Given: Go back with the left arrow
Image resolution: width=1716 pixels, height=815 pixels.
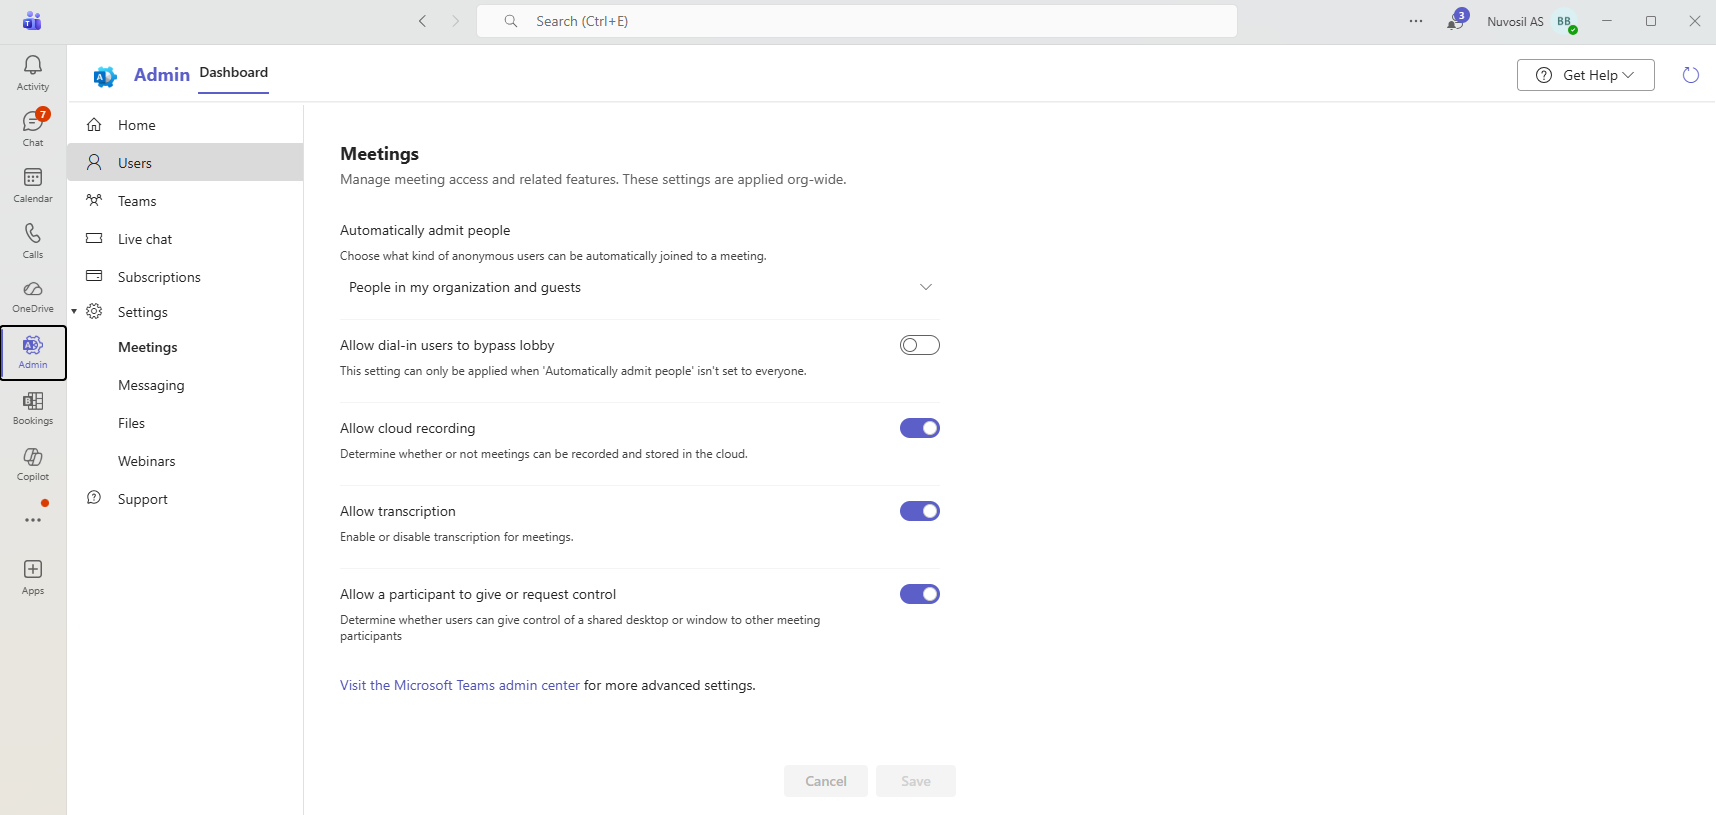Looking at the screenshot, I should click(423, 21).
